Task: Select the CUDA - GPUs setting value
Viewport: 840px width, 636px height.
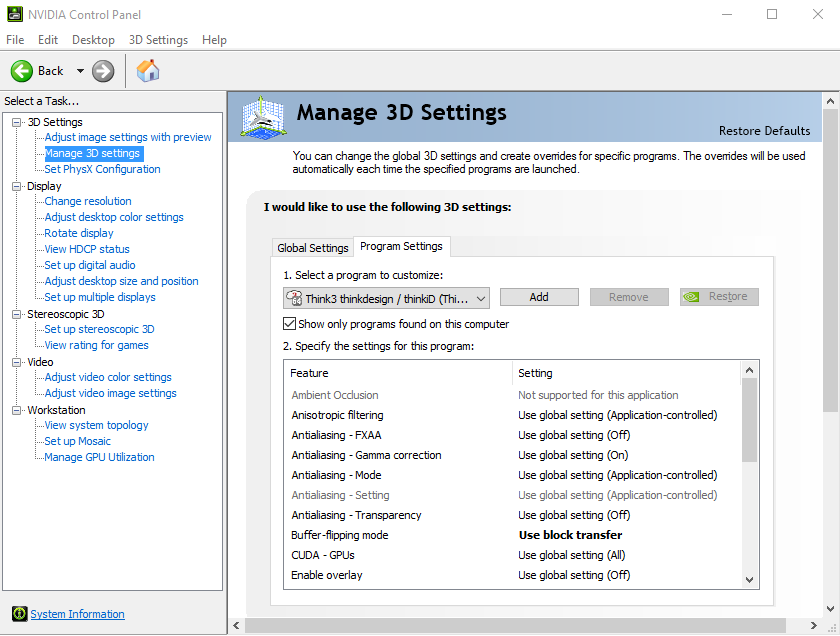Action: (572, 555)
